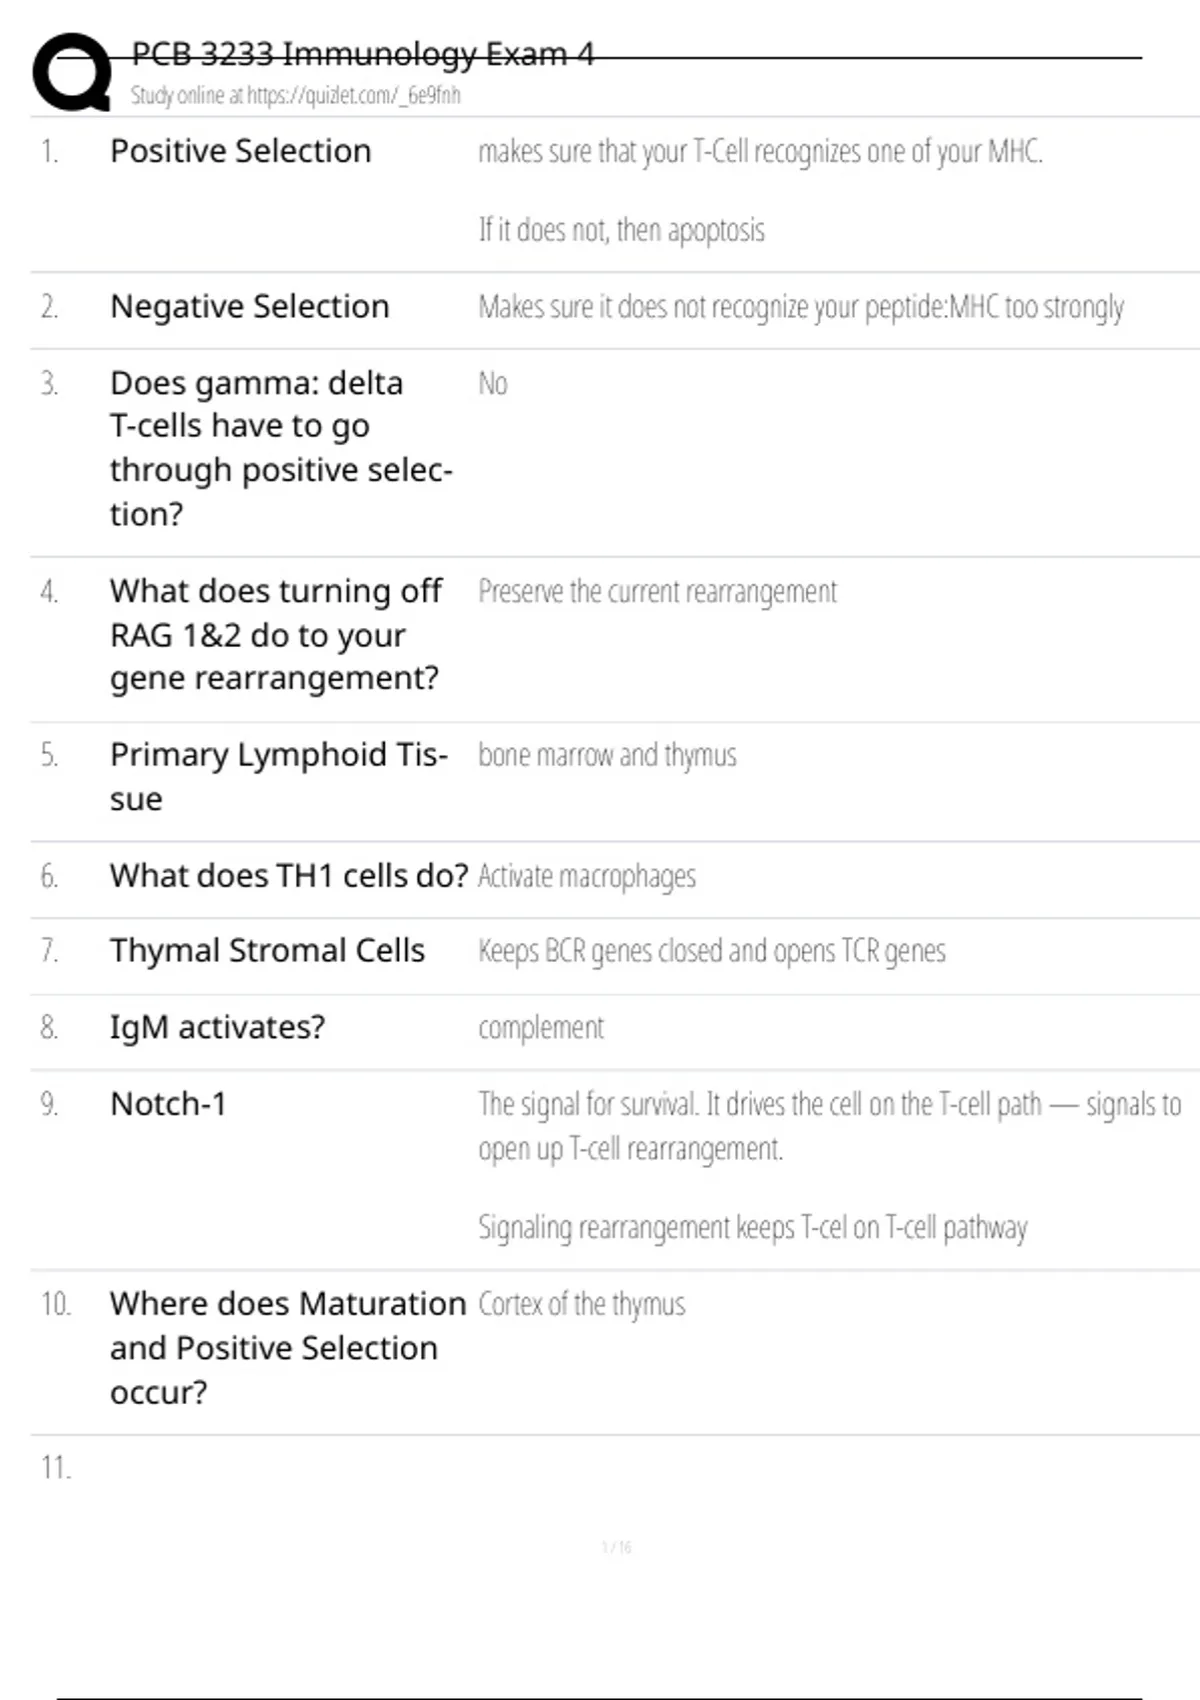Screen dimensions: 1200x1700
Task: Click the page number indicator 1/16
Action: tap(616, 1548)
